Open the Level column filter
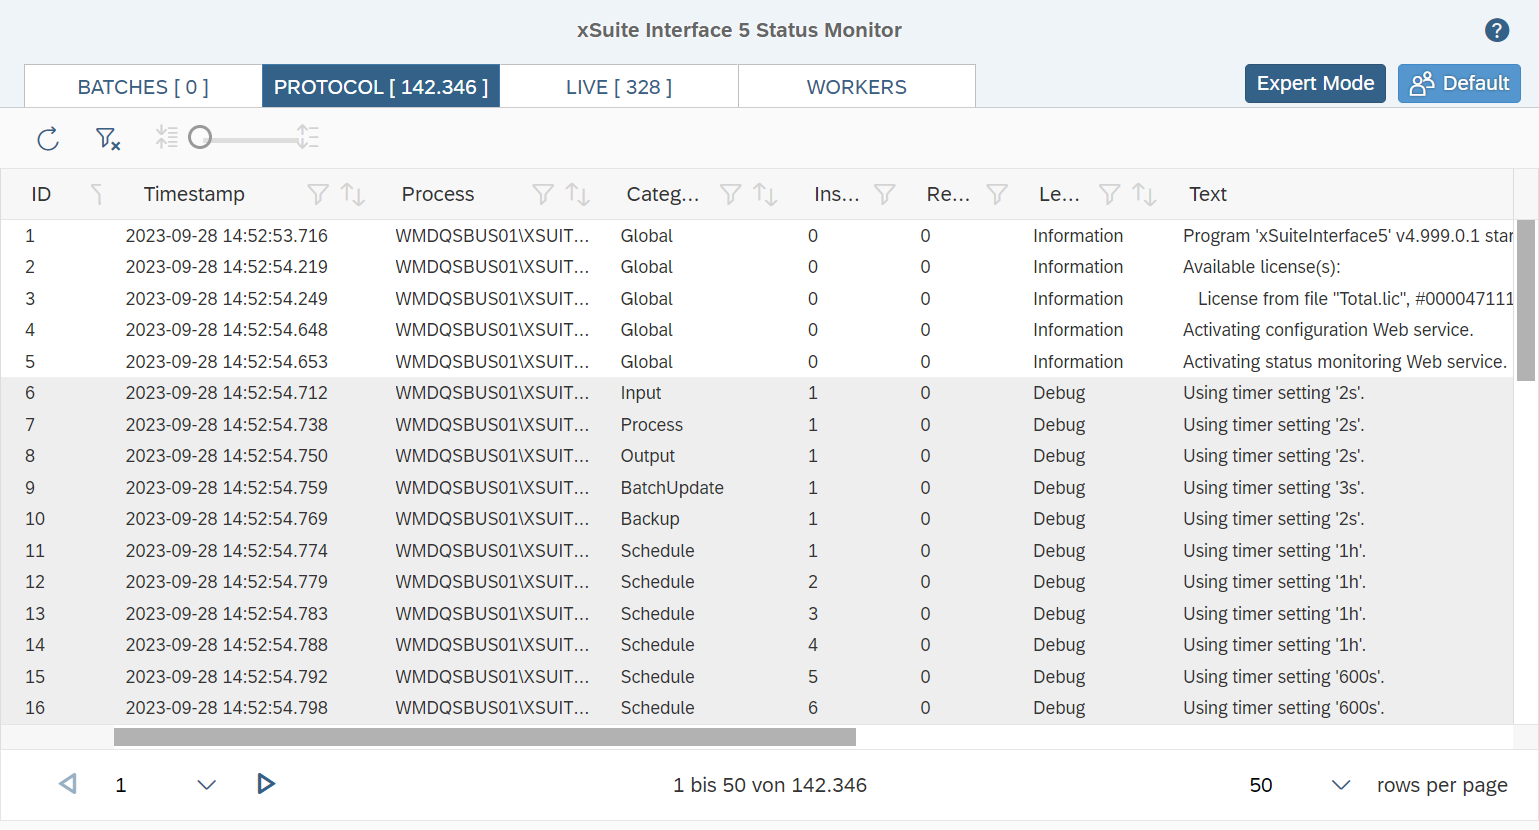This screenshot has width=1539, height=830. click(x=1109, y=194)
